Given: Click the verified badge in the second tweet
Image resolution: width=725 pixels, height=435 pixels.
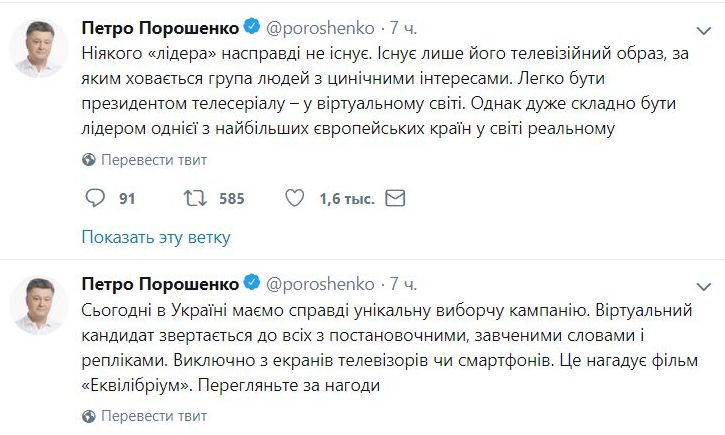Looking at the screenshot, I should point(254,285).
